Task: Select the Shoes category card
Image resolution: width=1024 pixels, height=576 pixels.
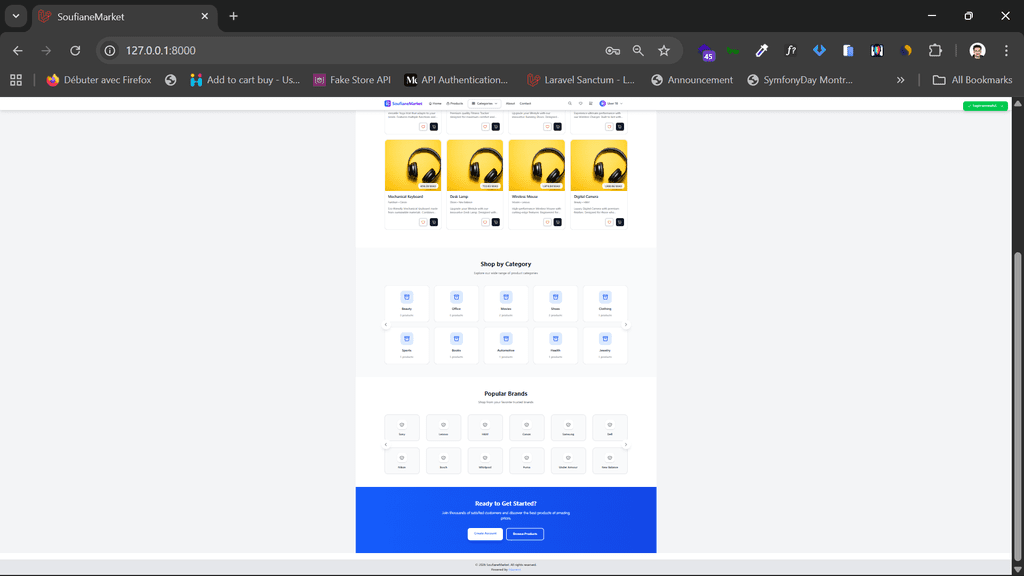Action: (556, 304)
